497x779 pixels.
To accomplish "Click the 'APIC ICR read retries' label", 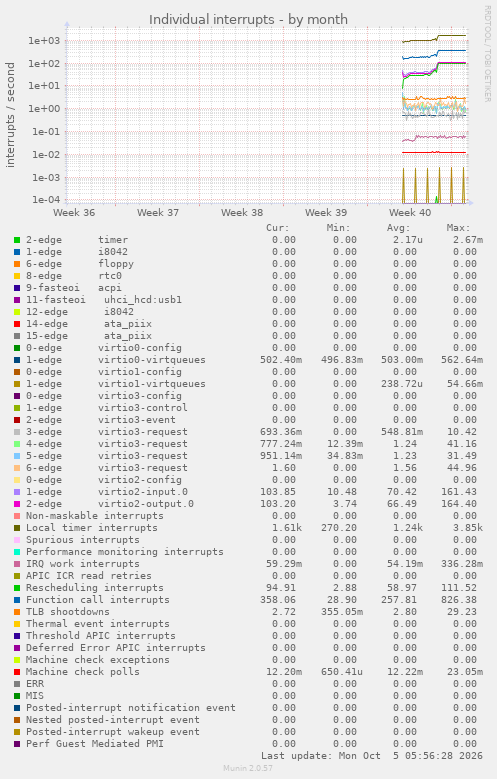I will coord(89,576).
